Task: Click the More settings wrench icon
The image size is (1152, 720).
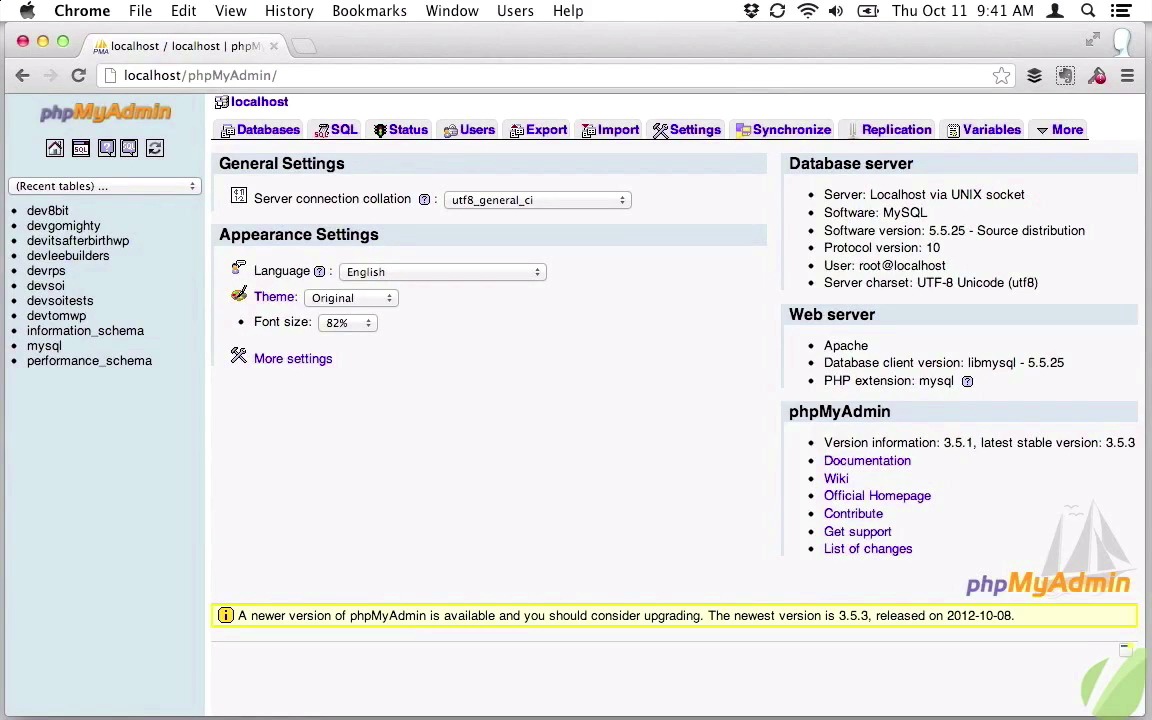Action: (238, 356)
